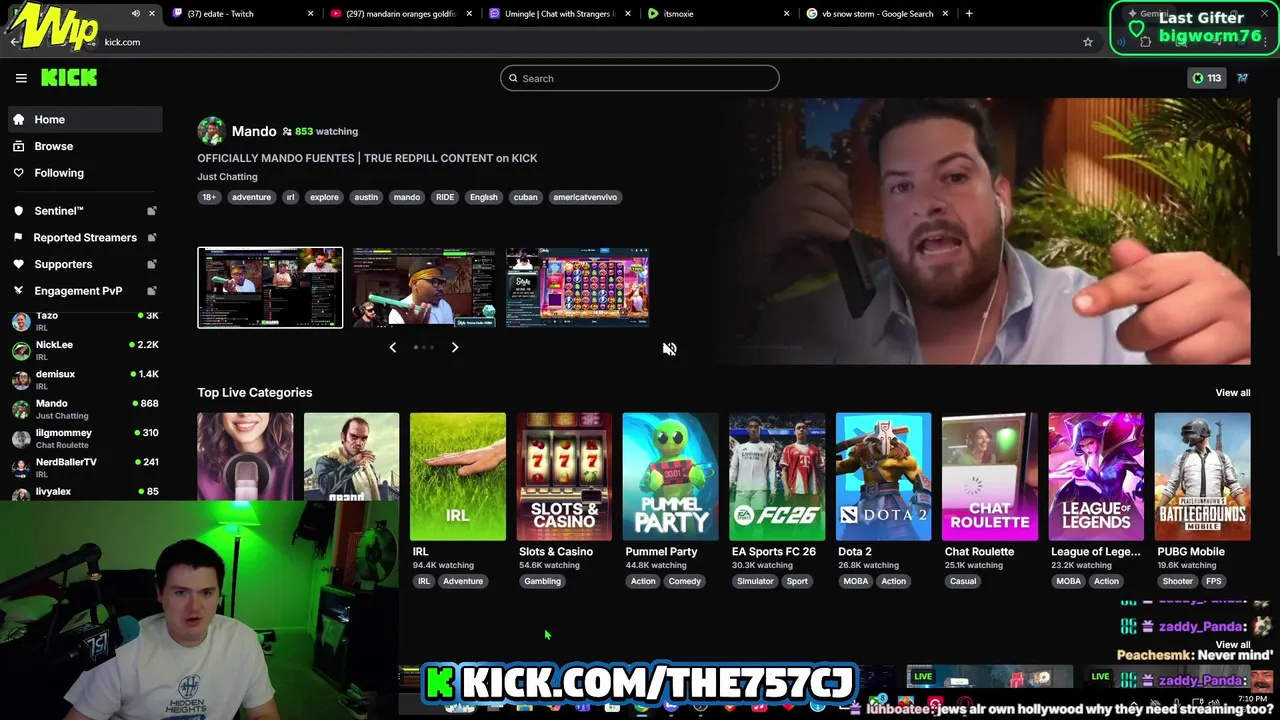Click the Home sidebar icon
Viewport: 1280px width, 720px height.
click(18, 119)
